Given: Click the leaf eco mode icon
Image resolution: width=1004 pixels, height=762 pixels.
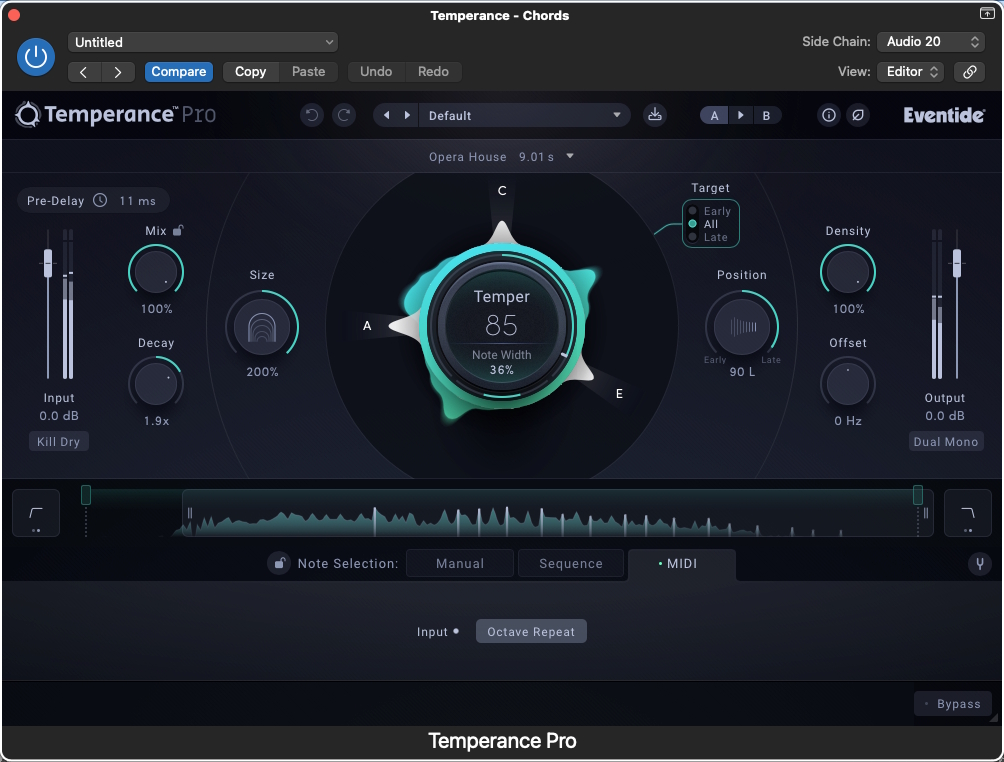Looking at the screenshot, I should point(857,115).
